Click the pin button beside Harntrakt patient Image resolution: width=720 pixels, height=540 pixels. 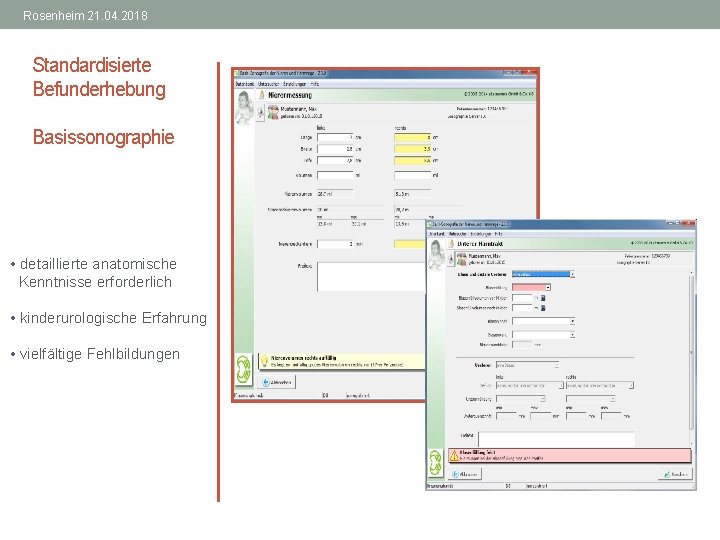click(x=450, y=259)
